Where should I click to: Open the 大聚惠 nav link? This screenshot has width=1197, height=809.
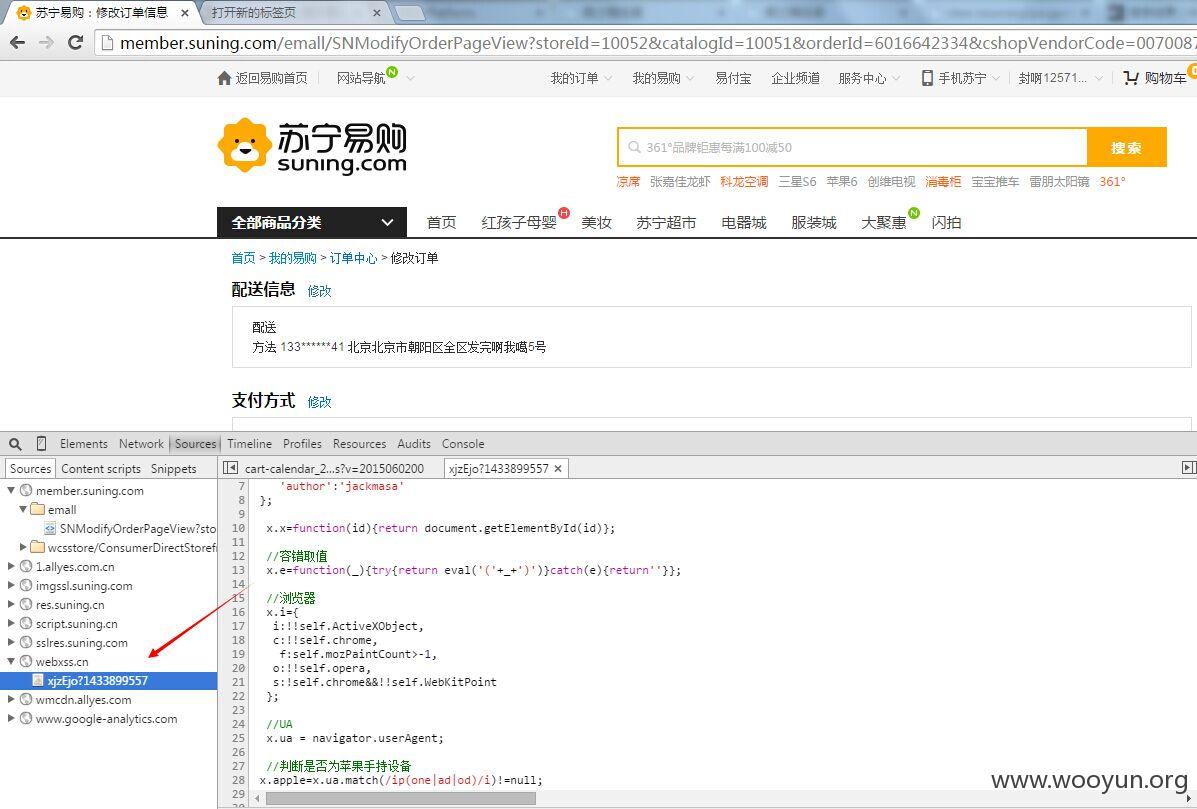pos(883,222)
